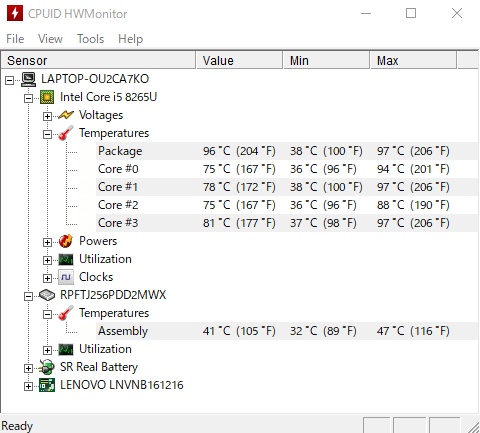Click the battery plug icon for SR Real Battery
The width and height of the screenshot is (480, 433).
pos(47,367)
